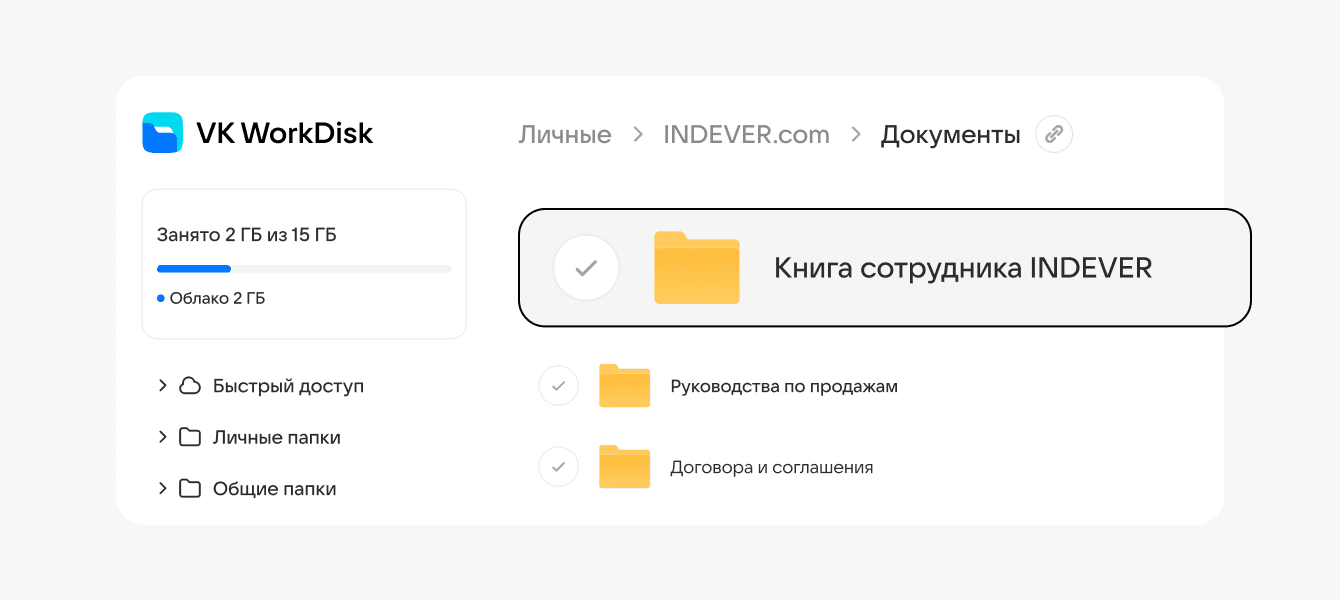This screenshot has width=1340, height=600.
Task: Go to Личные in the breadcrumb
Action: pyautogui.click(x=565, y=135)
